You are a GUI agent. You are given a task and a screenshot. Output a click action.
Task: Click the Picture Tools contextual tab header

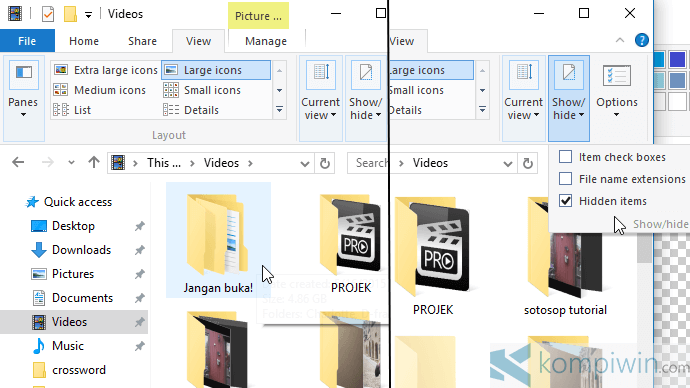[x=258, y=16]
